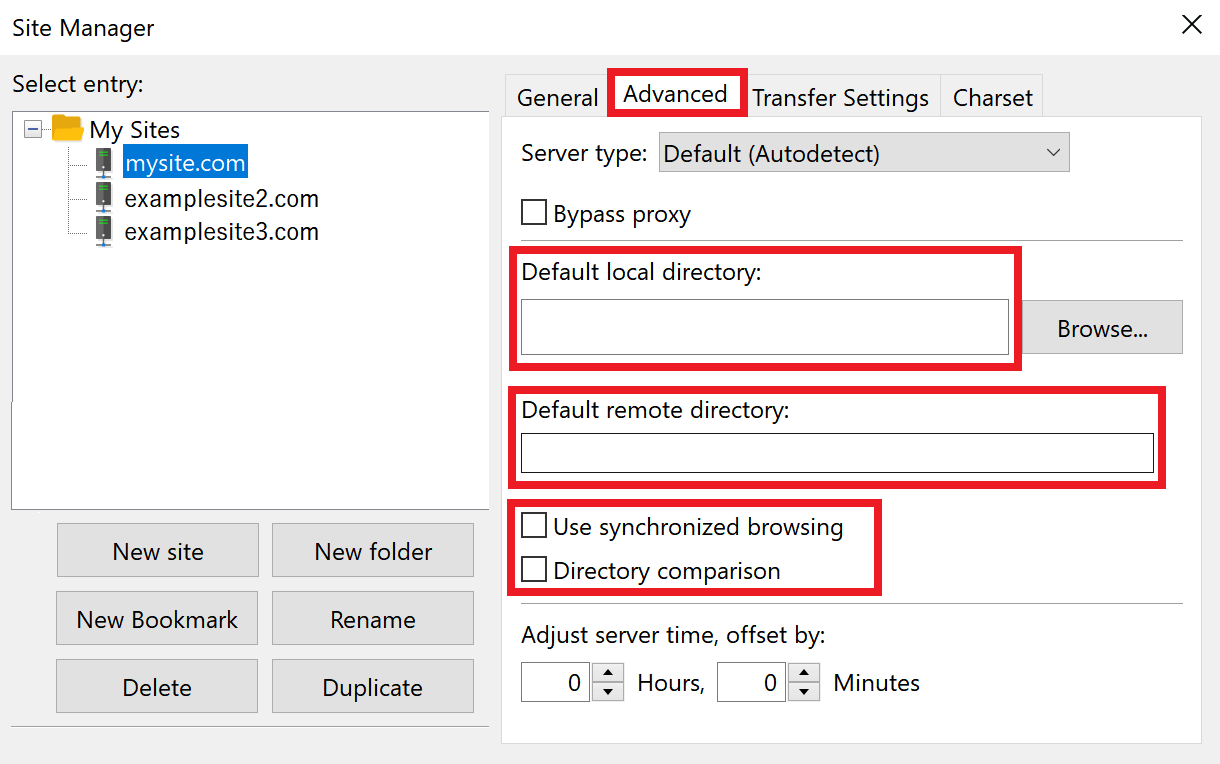The image size is (1220, 764).
Task: Click the Minutes offset field
Action: coord(751,683)
